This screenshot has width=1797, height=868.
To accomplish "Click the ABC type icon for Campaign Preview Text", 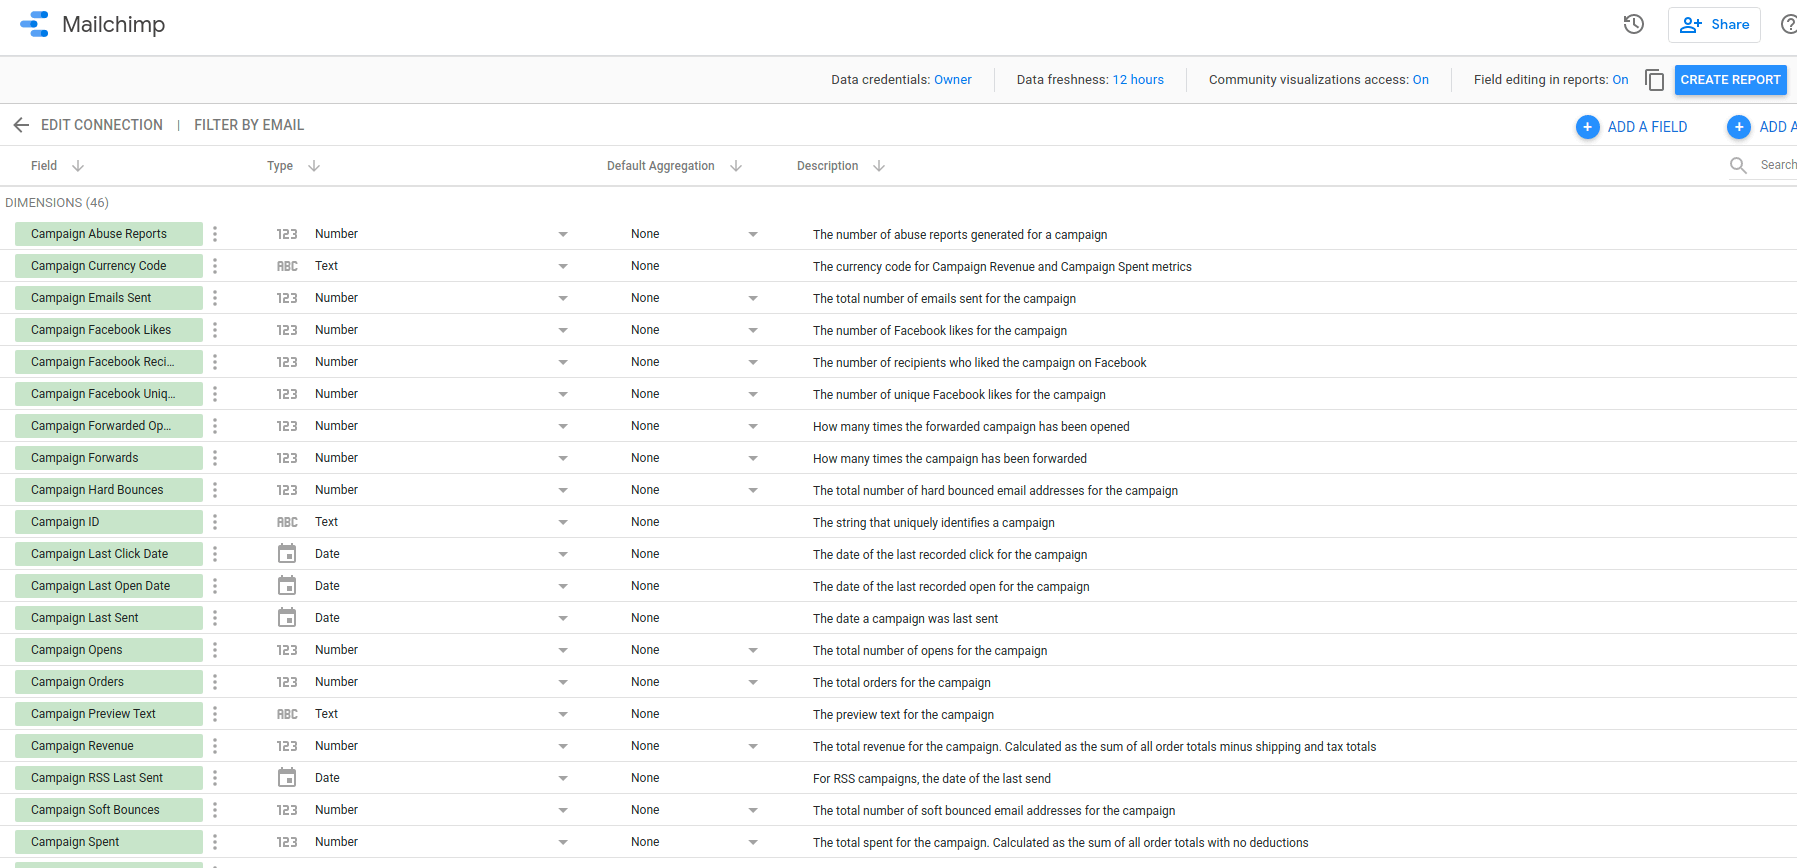I will pyautogui.click(x=287, y=714).
